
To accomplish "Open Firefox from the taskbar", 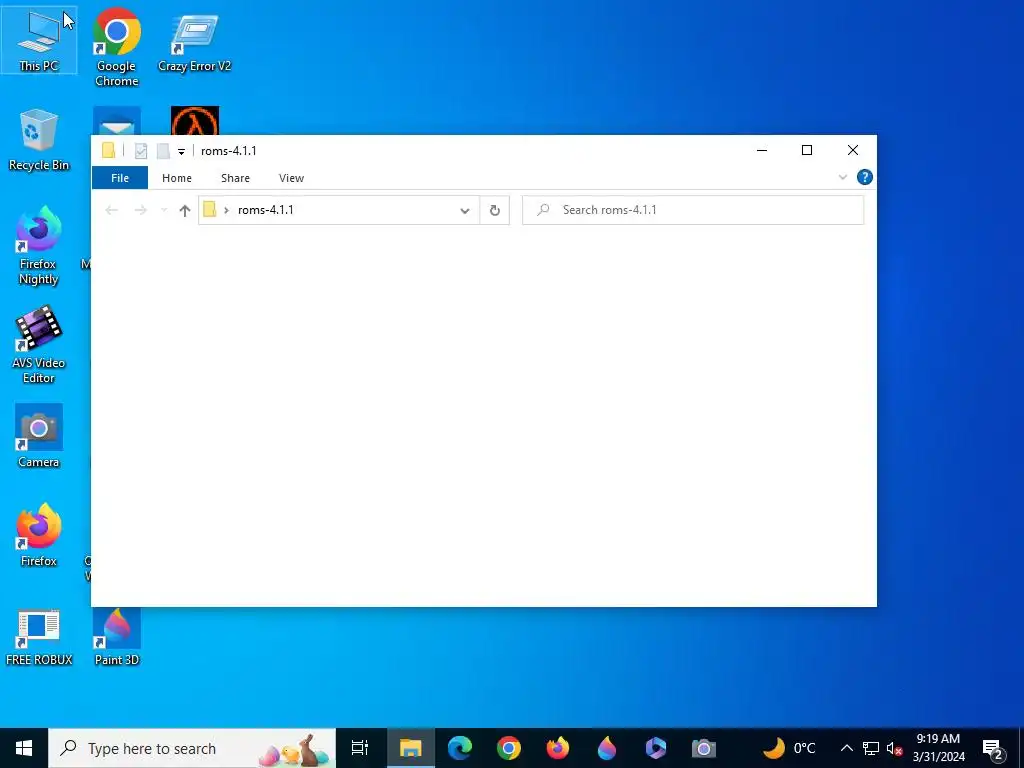I will click(x=558, y=748).
